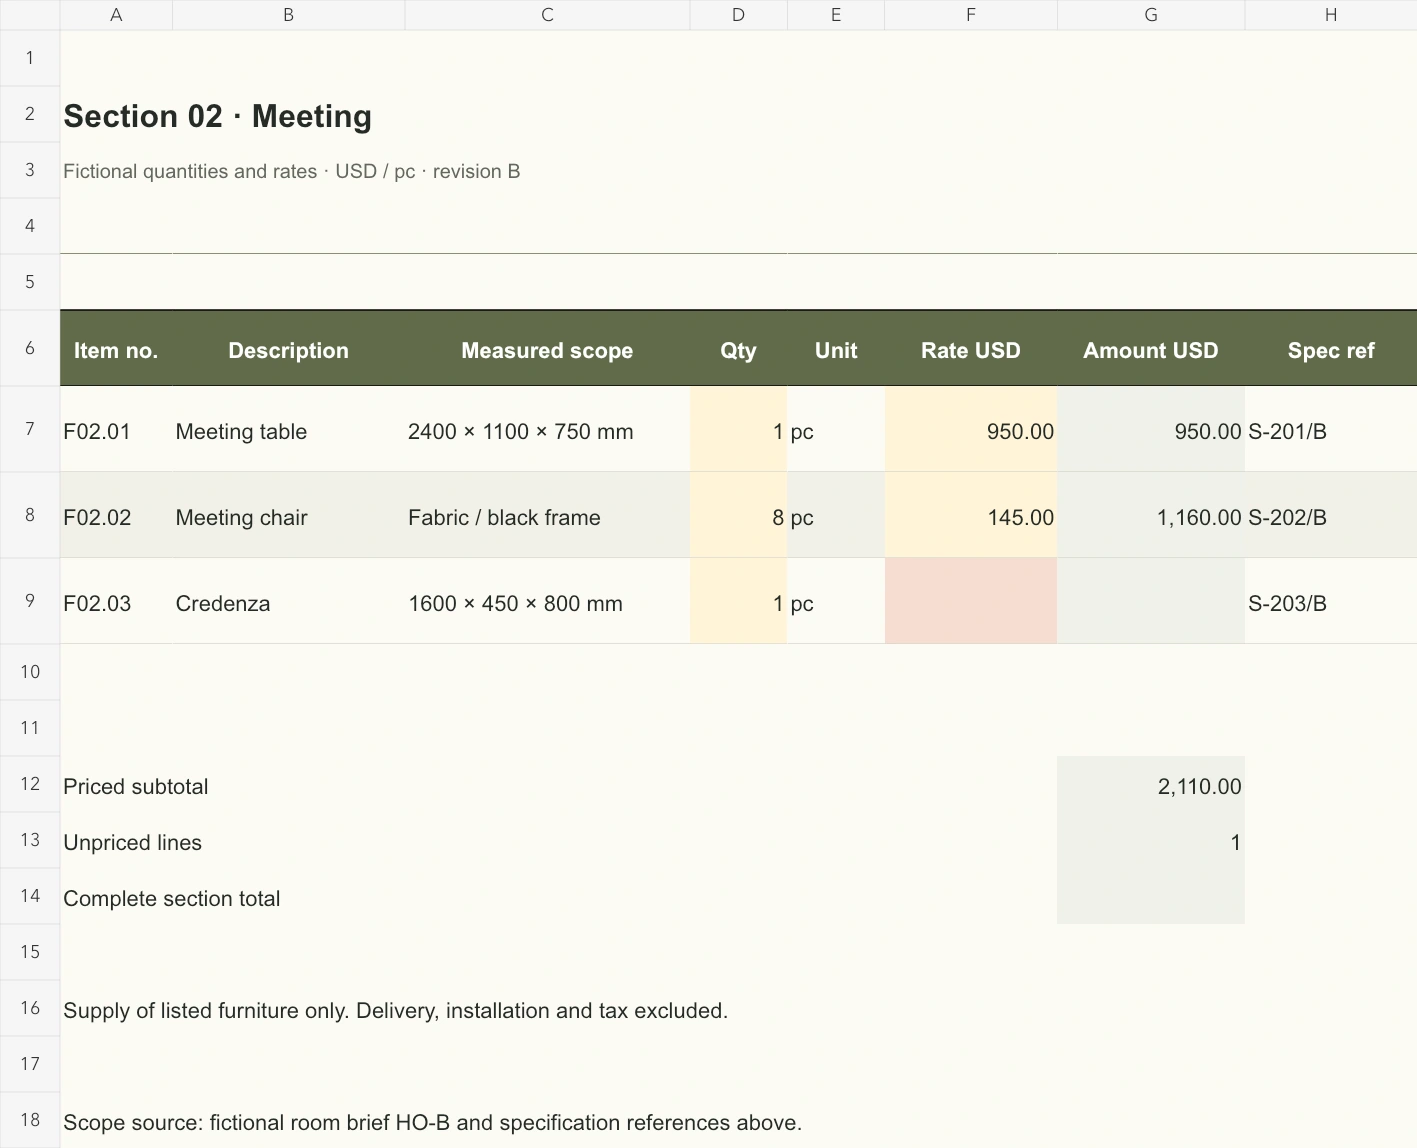Select the '2400 × 1100 × 750 mm' cell
Image resolution: width=1417 pixels, height=1148 pixels.
coord(547,430)
